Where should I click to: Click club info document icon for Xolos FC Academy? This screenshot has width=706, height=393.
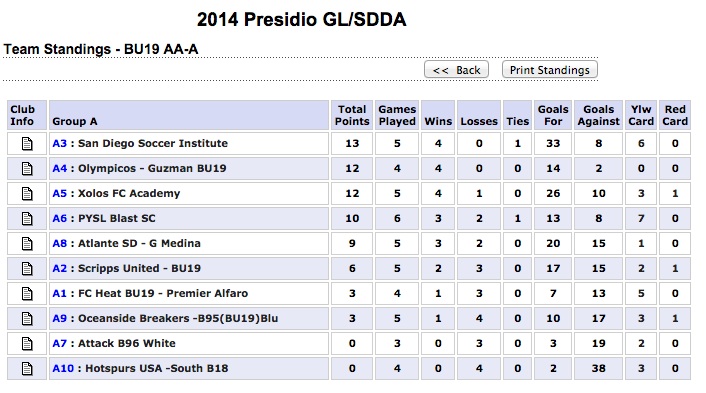(x=27, y=194)
